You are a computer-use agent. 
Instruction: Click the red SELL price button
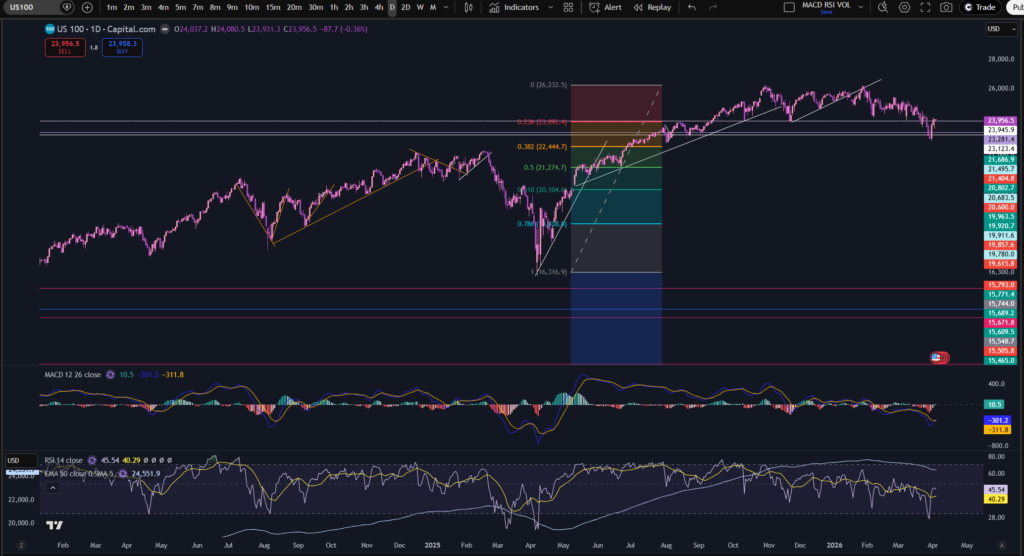[x=65, y=47]
